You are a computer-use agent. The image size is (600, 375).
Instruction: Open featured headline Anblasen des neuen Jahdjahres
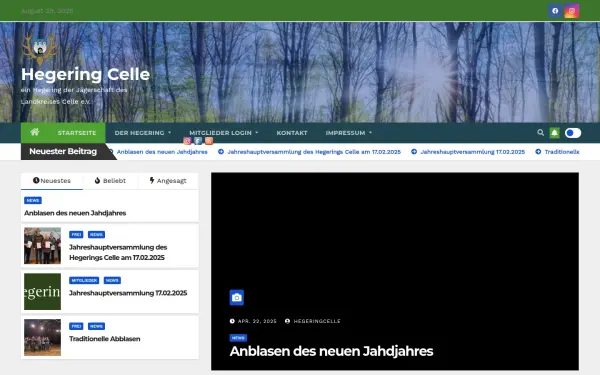pos(331,351)
